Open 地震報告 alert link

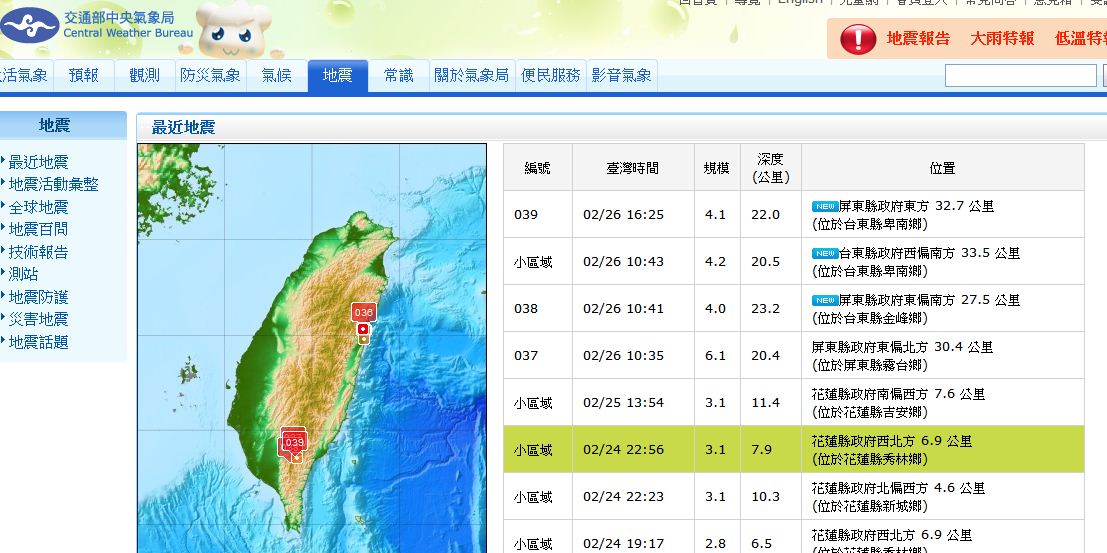tap(918, 39)
